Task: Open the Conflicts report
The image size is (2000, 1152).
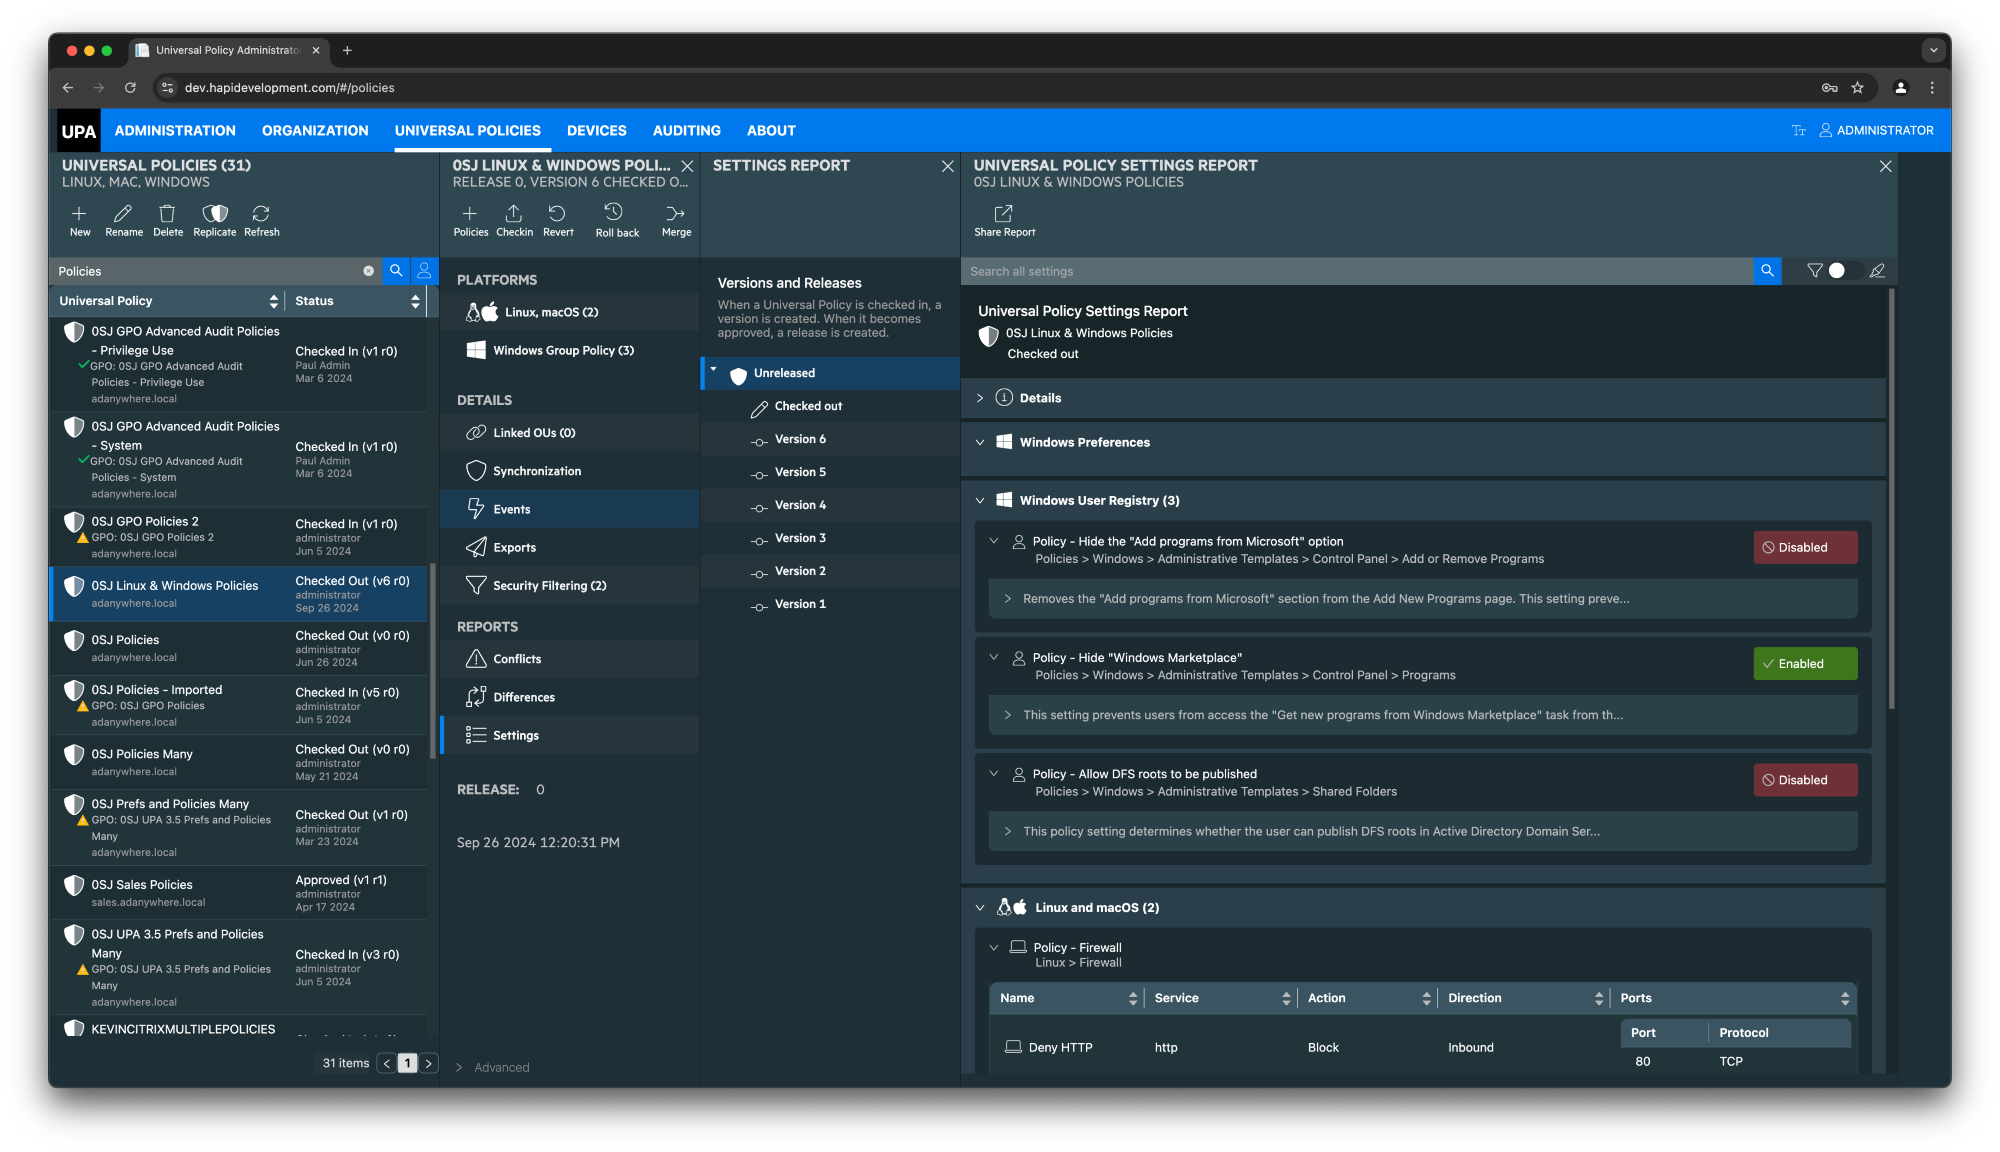Action: tap(518, 658)
